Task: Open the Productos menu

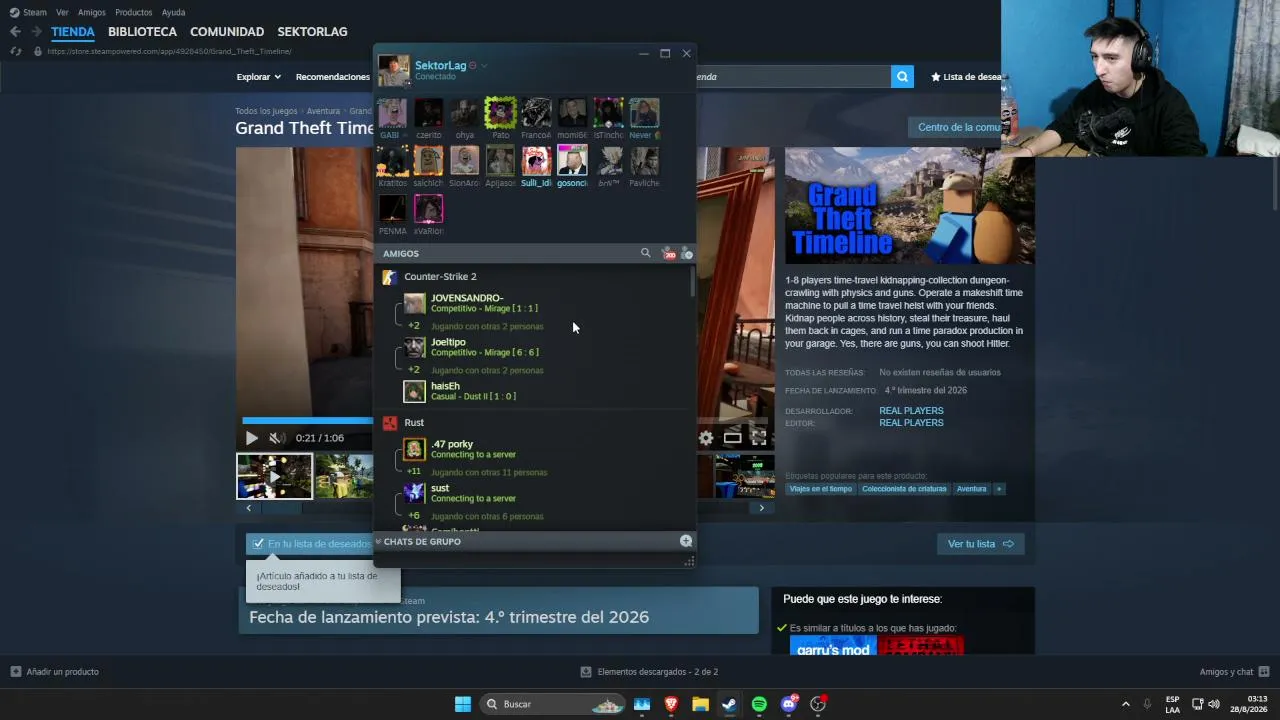Action: [133, 12]
